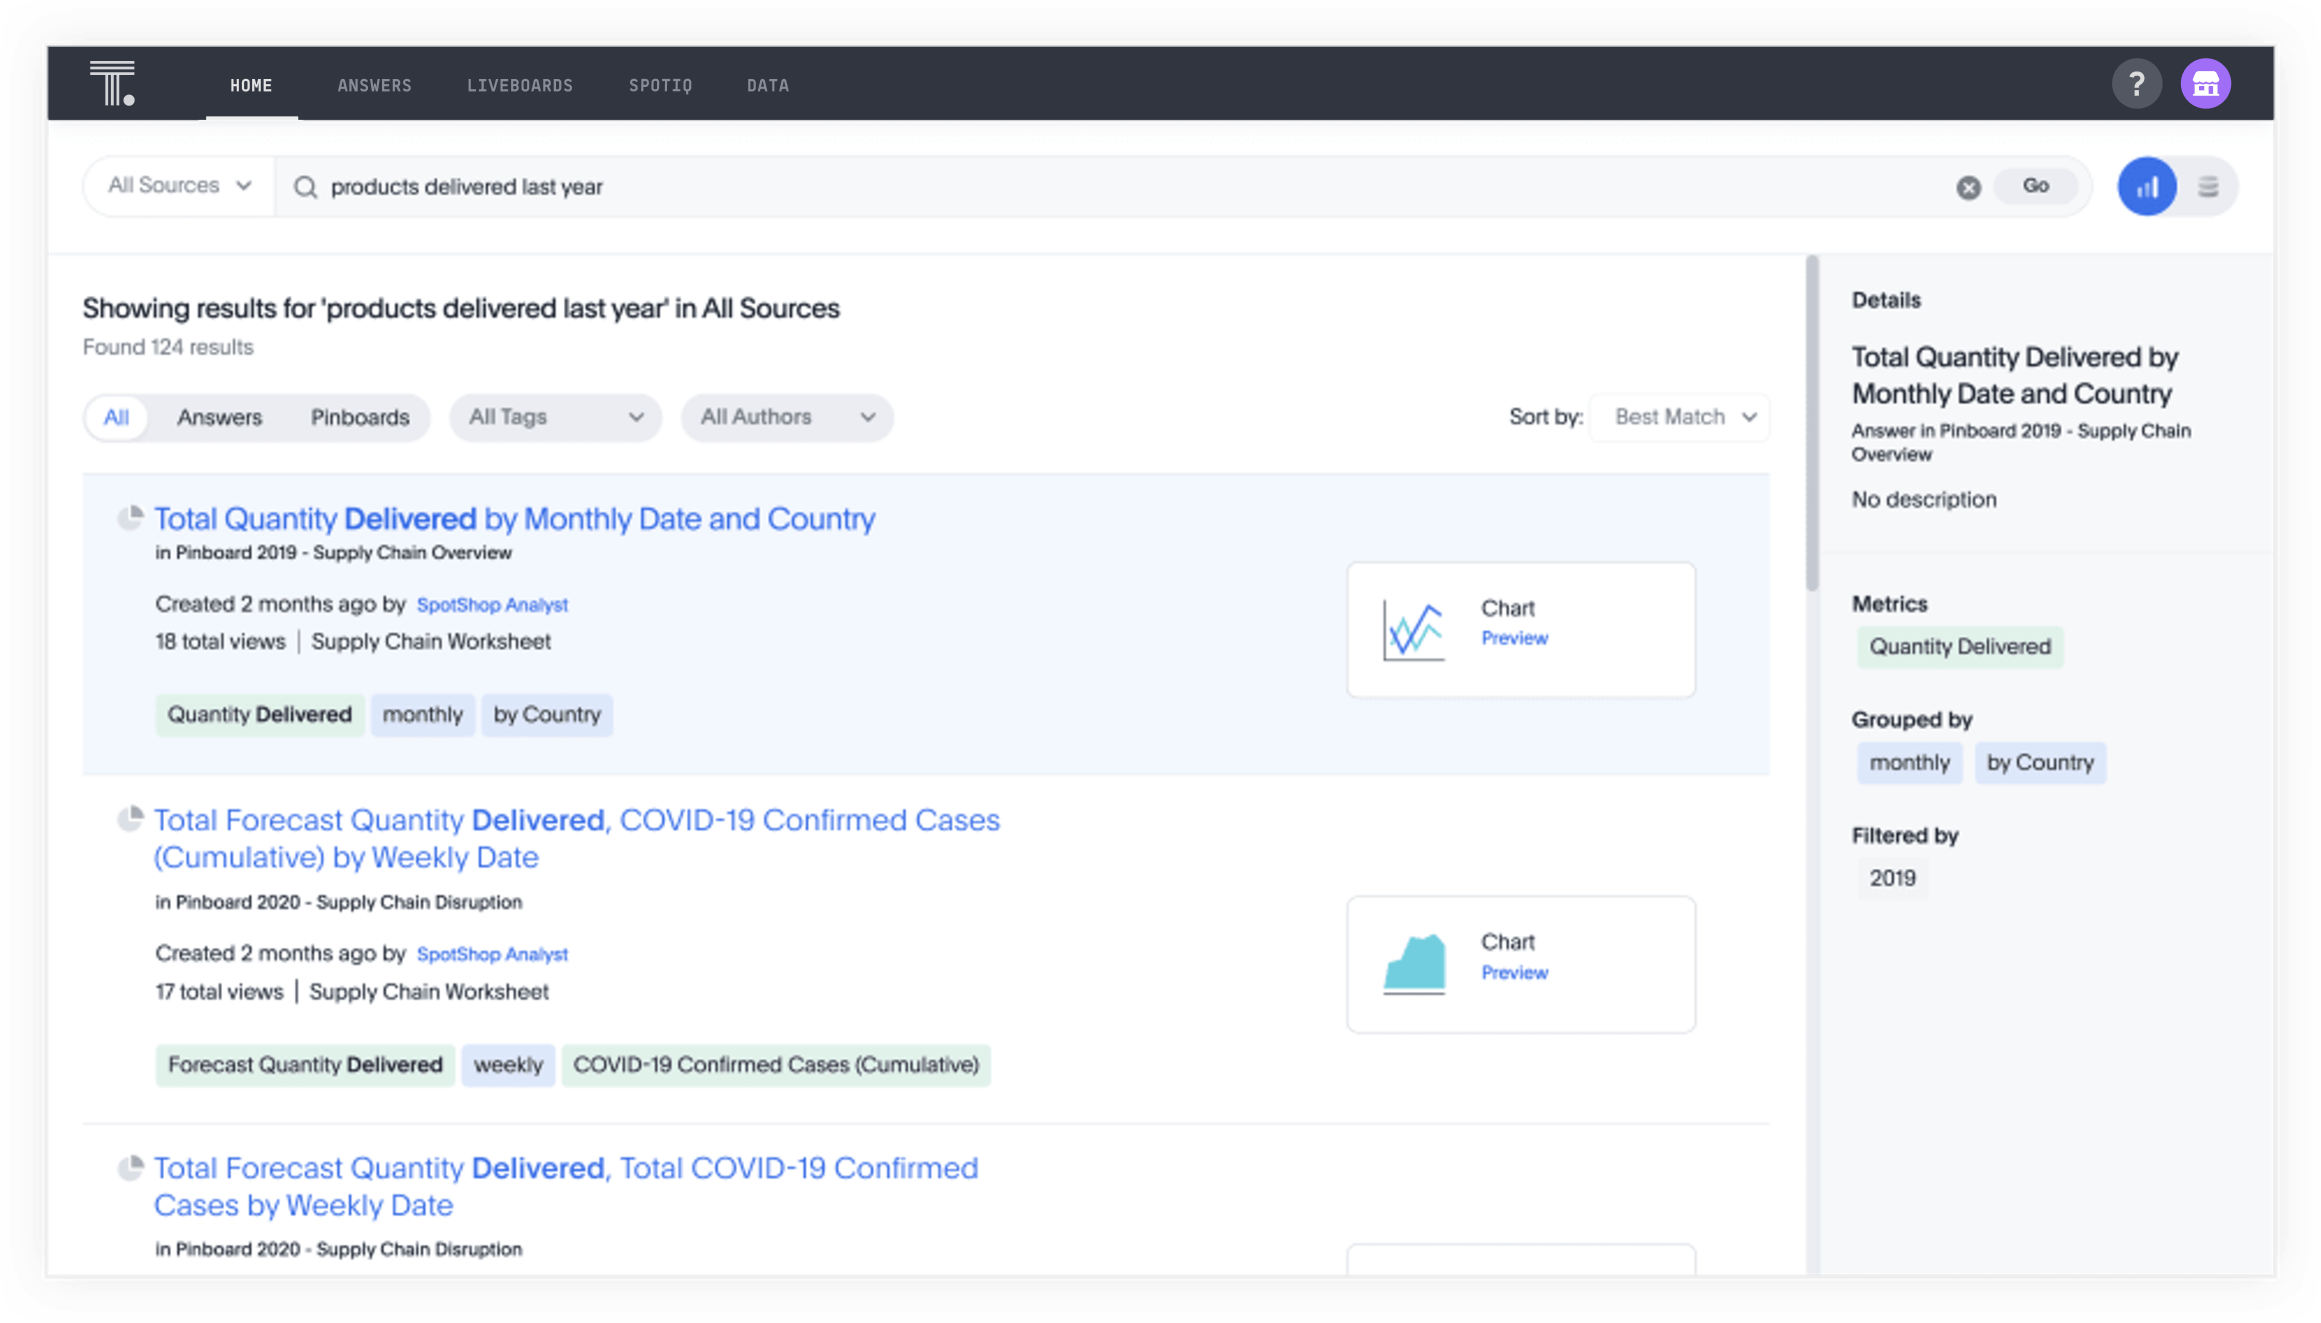The width and height of the screenshot is (2321, 1323).
Task: Open Total Quantity Delivered by Monthly Date result
Action: [514, 519]
